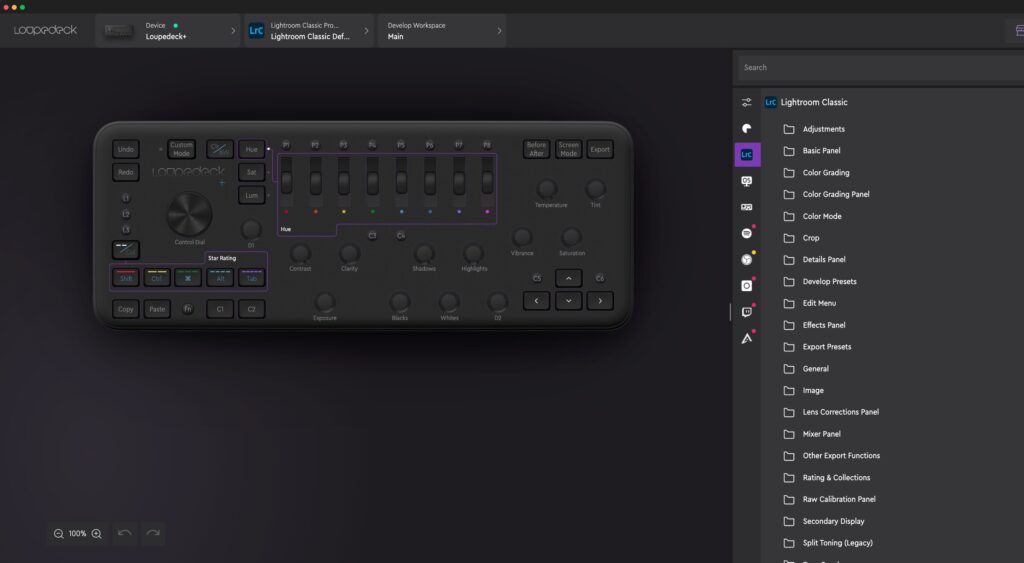
Task: Select the P1 red hue slider
Action: (286, 184)
